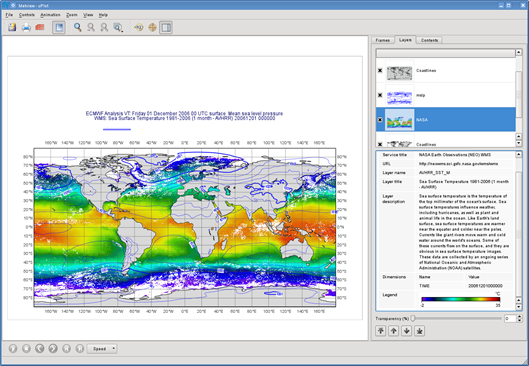Viewport: 529px width, 366px height.
Task: Click the play animation button
Action: click(x=13, y=348)
